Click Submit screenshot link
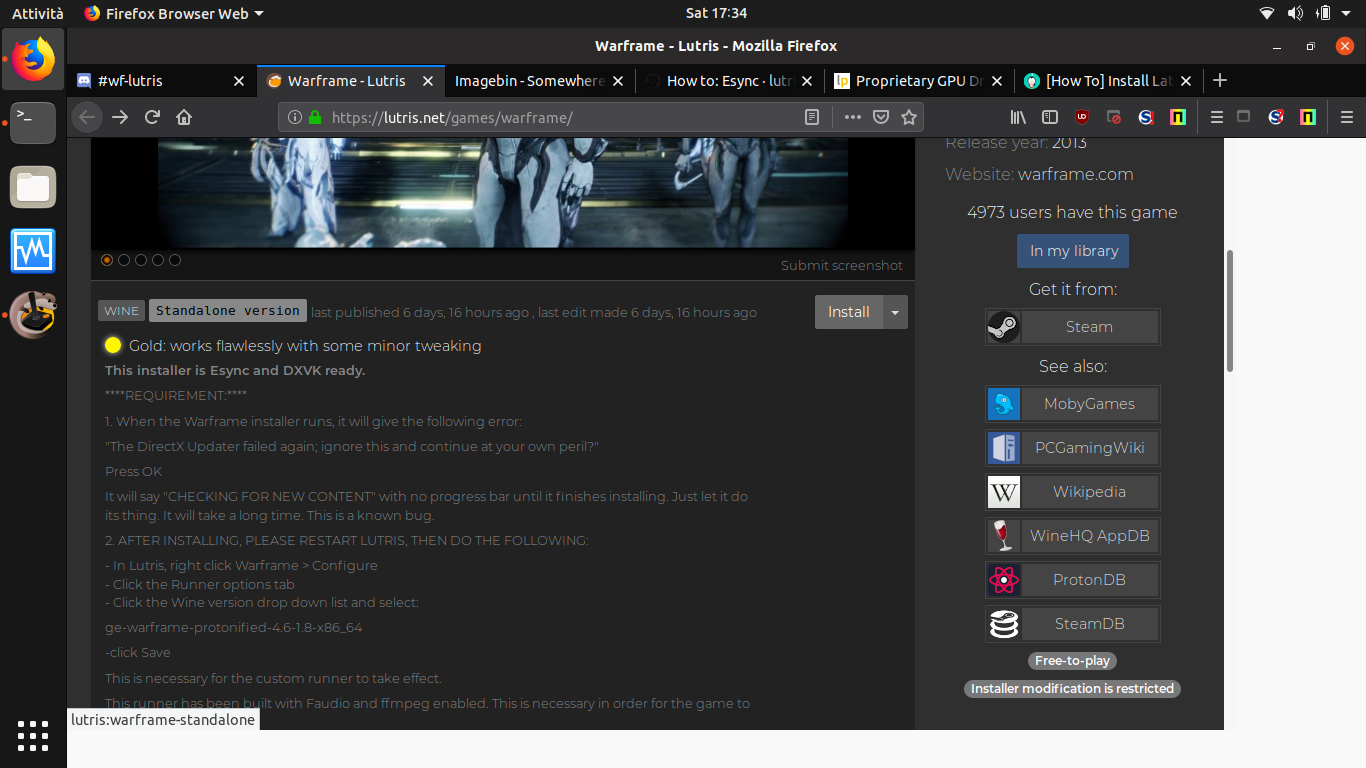 tap(841, 265)
